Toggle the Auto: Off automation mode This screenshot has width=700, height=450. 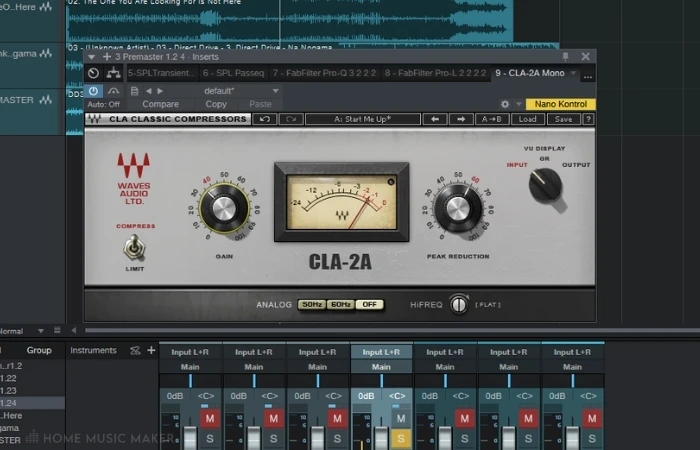[x=104, y=104]
